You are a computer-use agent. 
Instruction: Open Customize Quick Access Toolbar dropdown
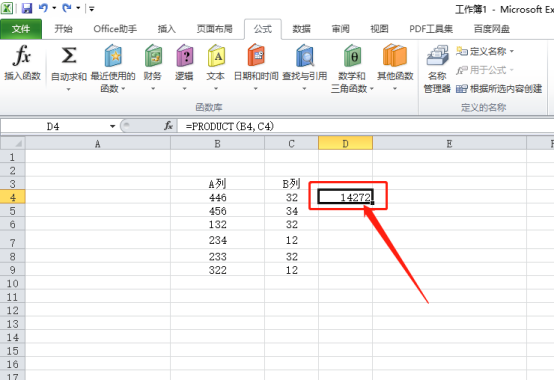click(x=92, y=8)
